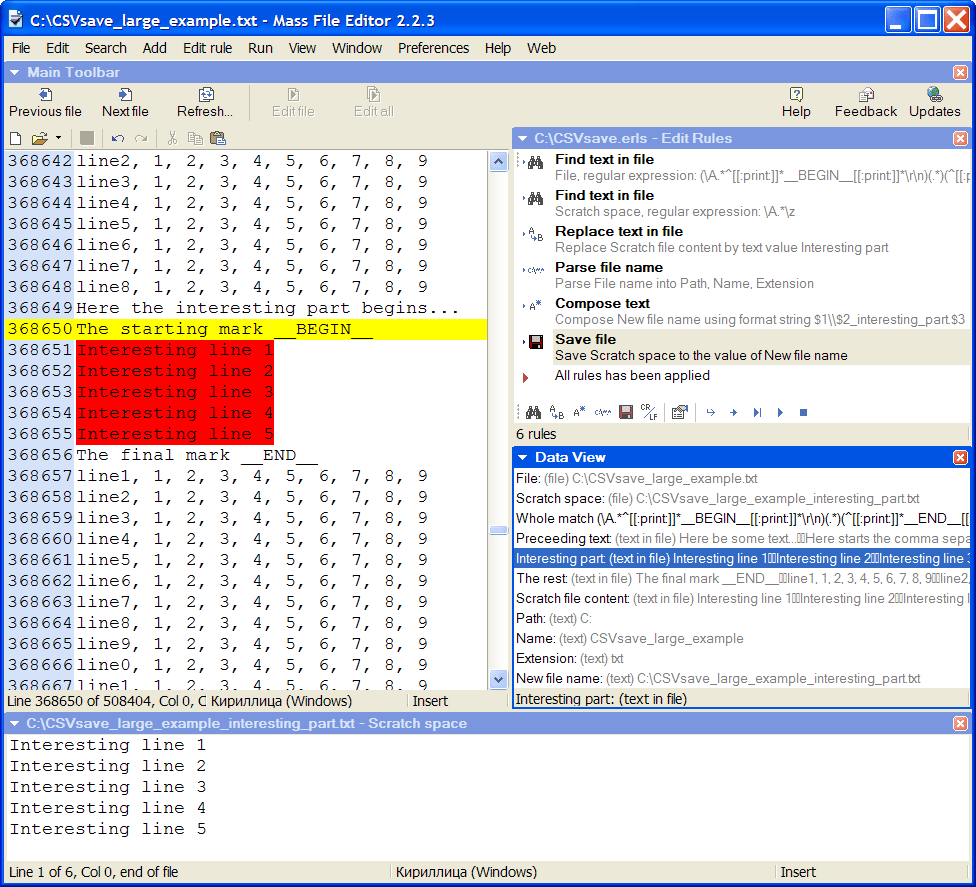Viewport: 976px width, 887px height.
Task: Select the first Find text in file rule
Action: [743, 167]
